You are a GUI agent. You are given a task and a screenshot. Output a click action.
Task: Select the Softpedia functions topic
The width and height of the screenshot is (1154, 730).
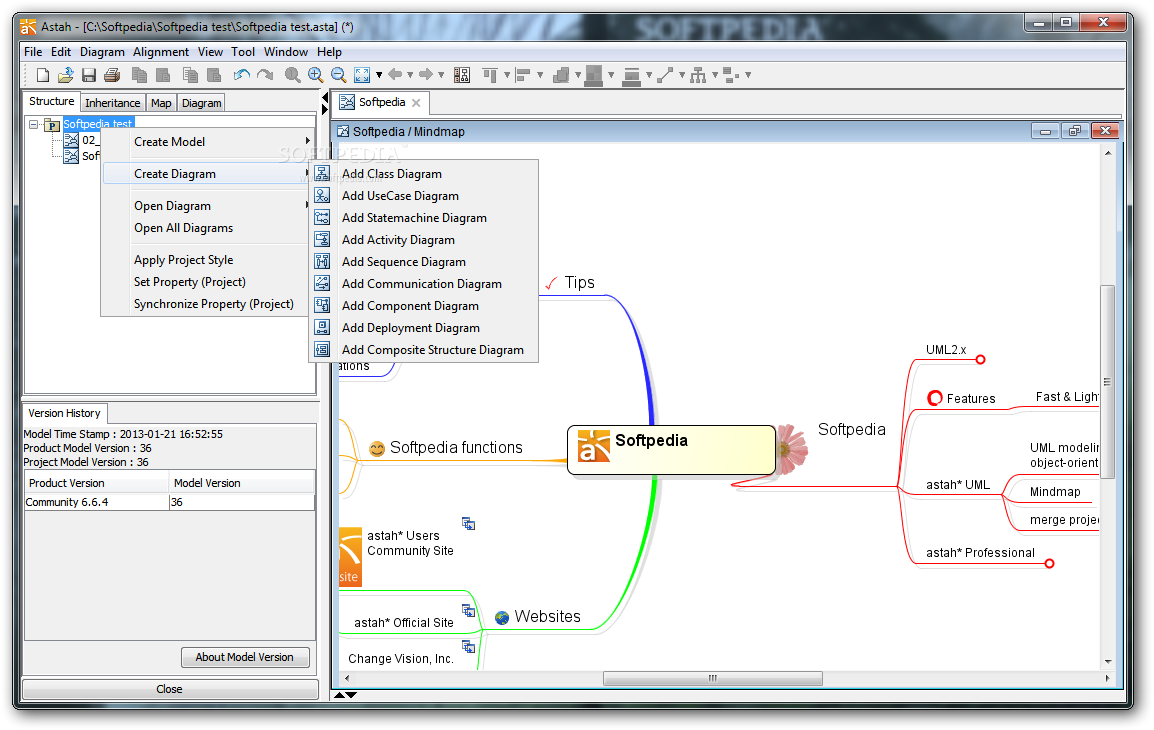(x=456, y=448)
